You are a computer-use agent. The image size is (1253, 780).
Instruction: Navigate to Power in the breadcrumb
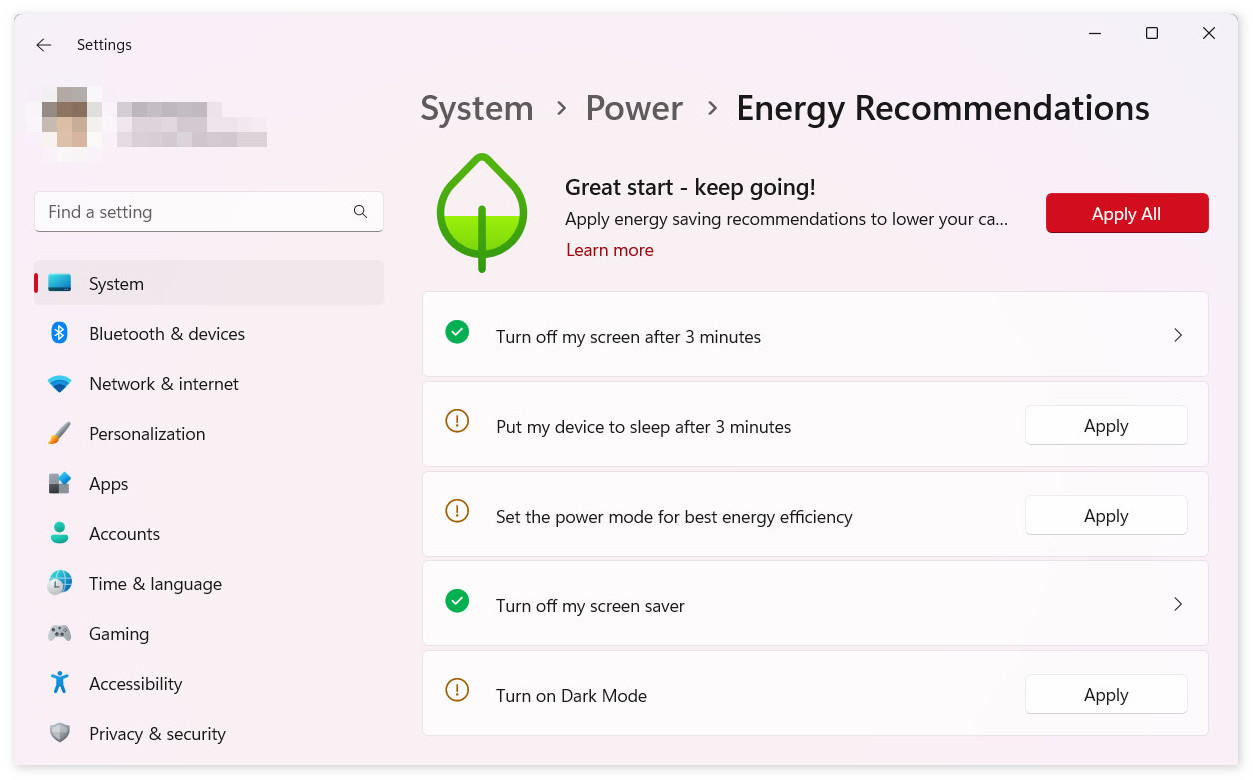(x=634, y=108)
